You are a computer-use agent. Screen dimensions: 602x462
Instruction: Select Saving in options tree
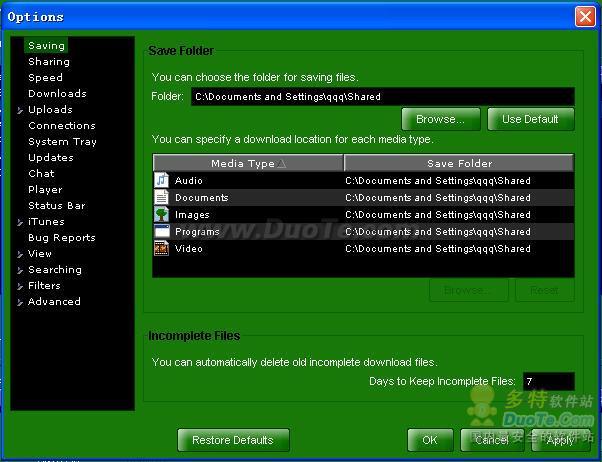46,45
